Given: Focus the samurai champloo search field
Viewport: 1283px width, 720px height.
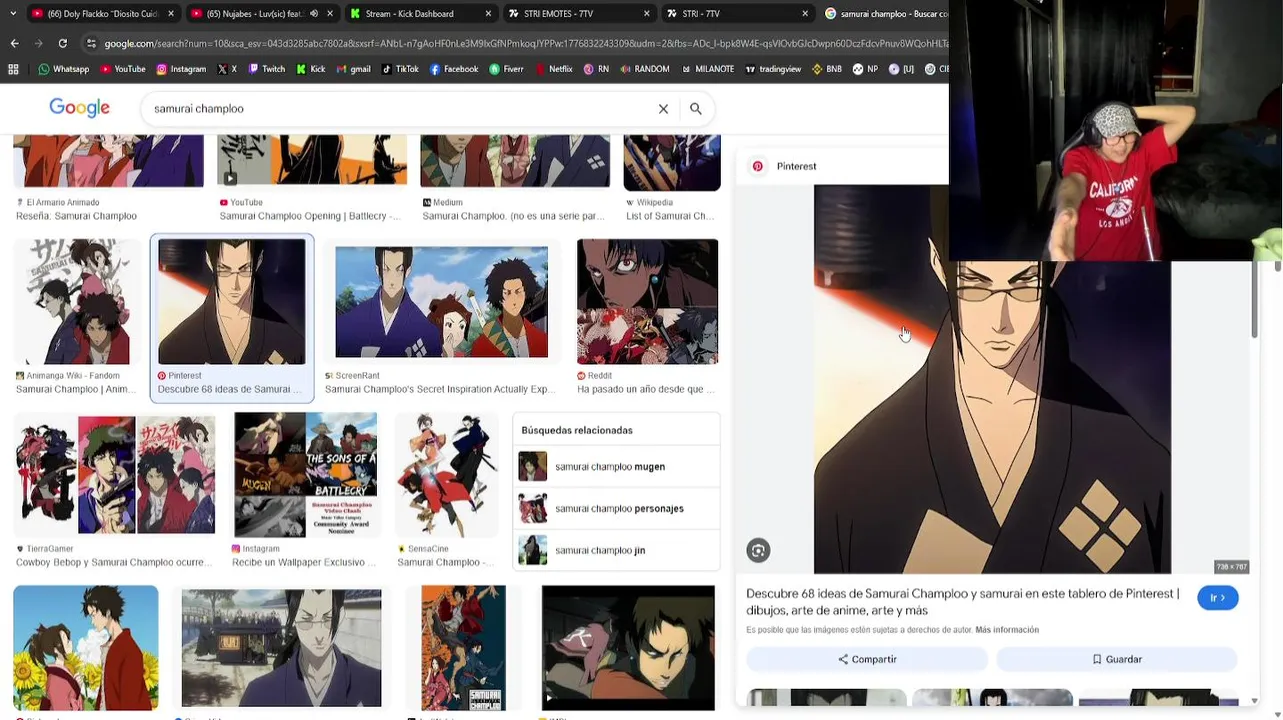Looking at the screenshot, I should (400, 109).
